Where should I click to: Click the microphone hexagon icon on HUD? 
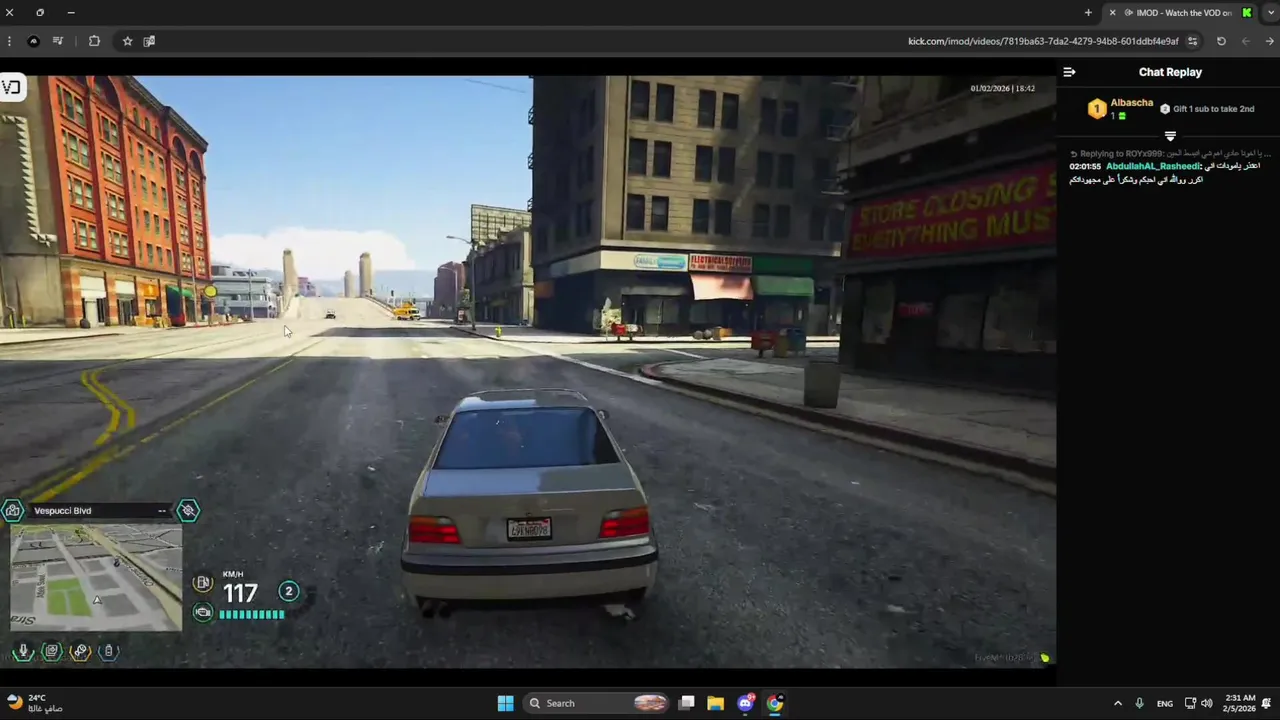pos(23,651)
